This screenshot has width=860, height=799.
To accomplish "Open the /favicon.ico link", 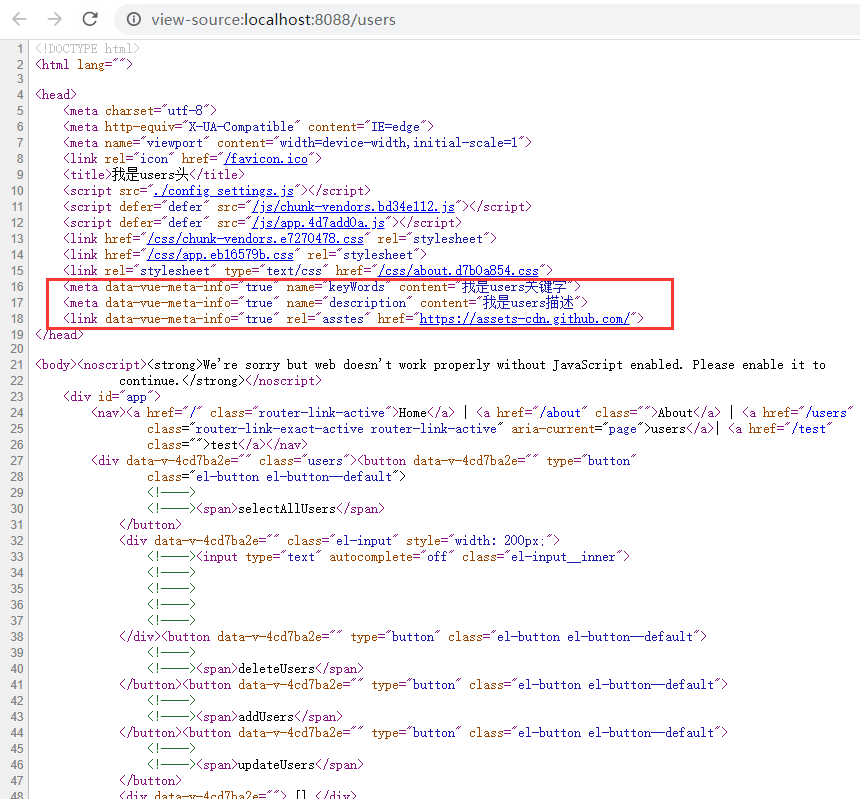I will (265, 158).
